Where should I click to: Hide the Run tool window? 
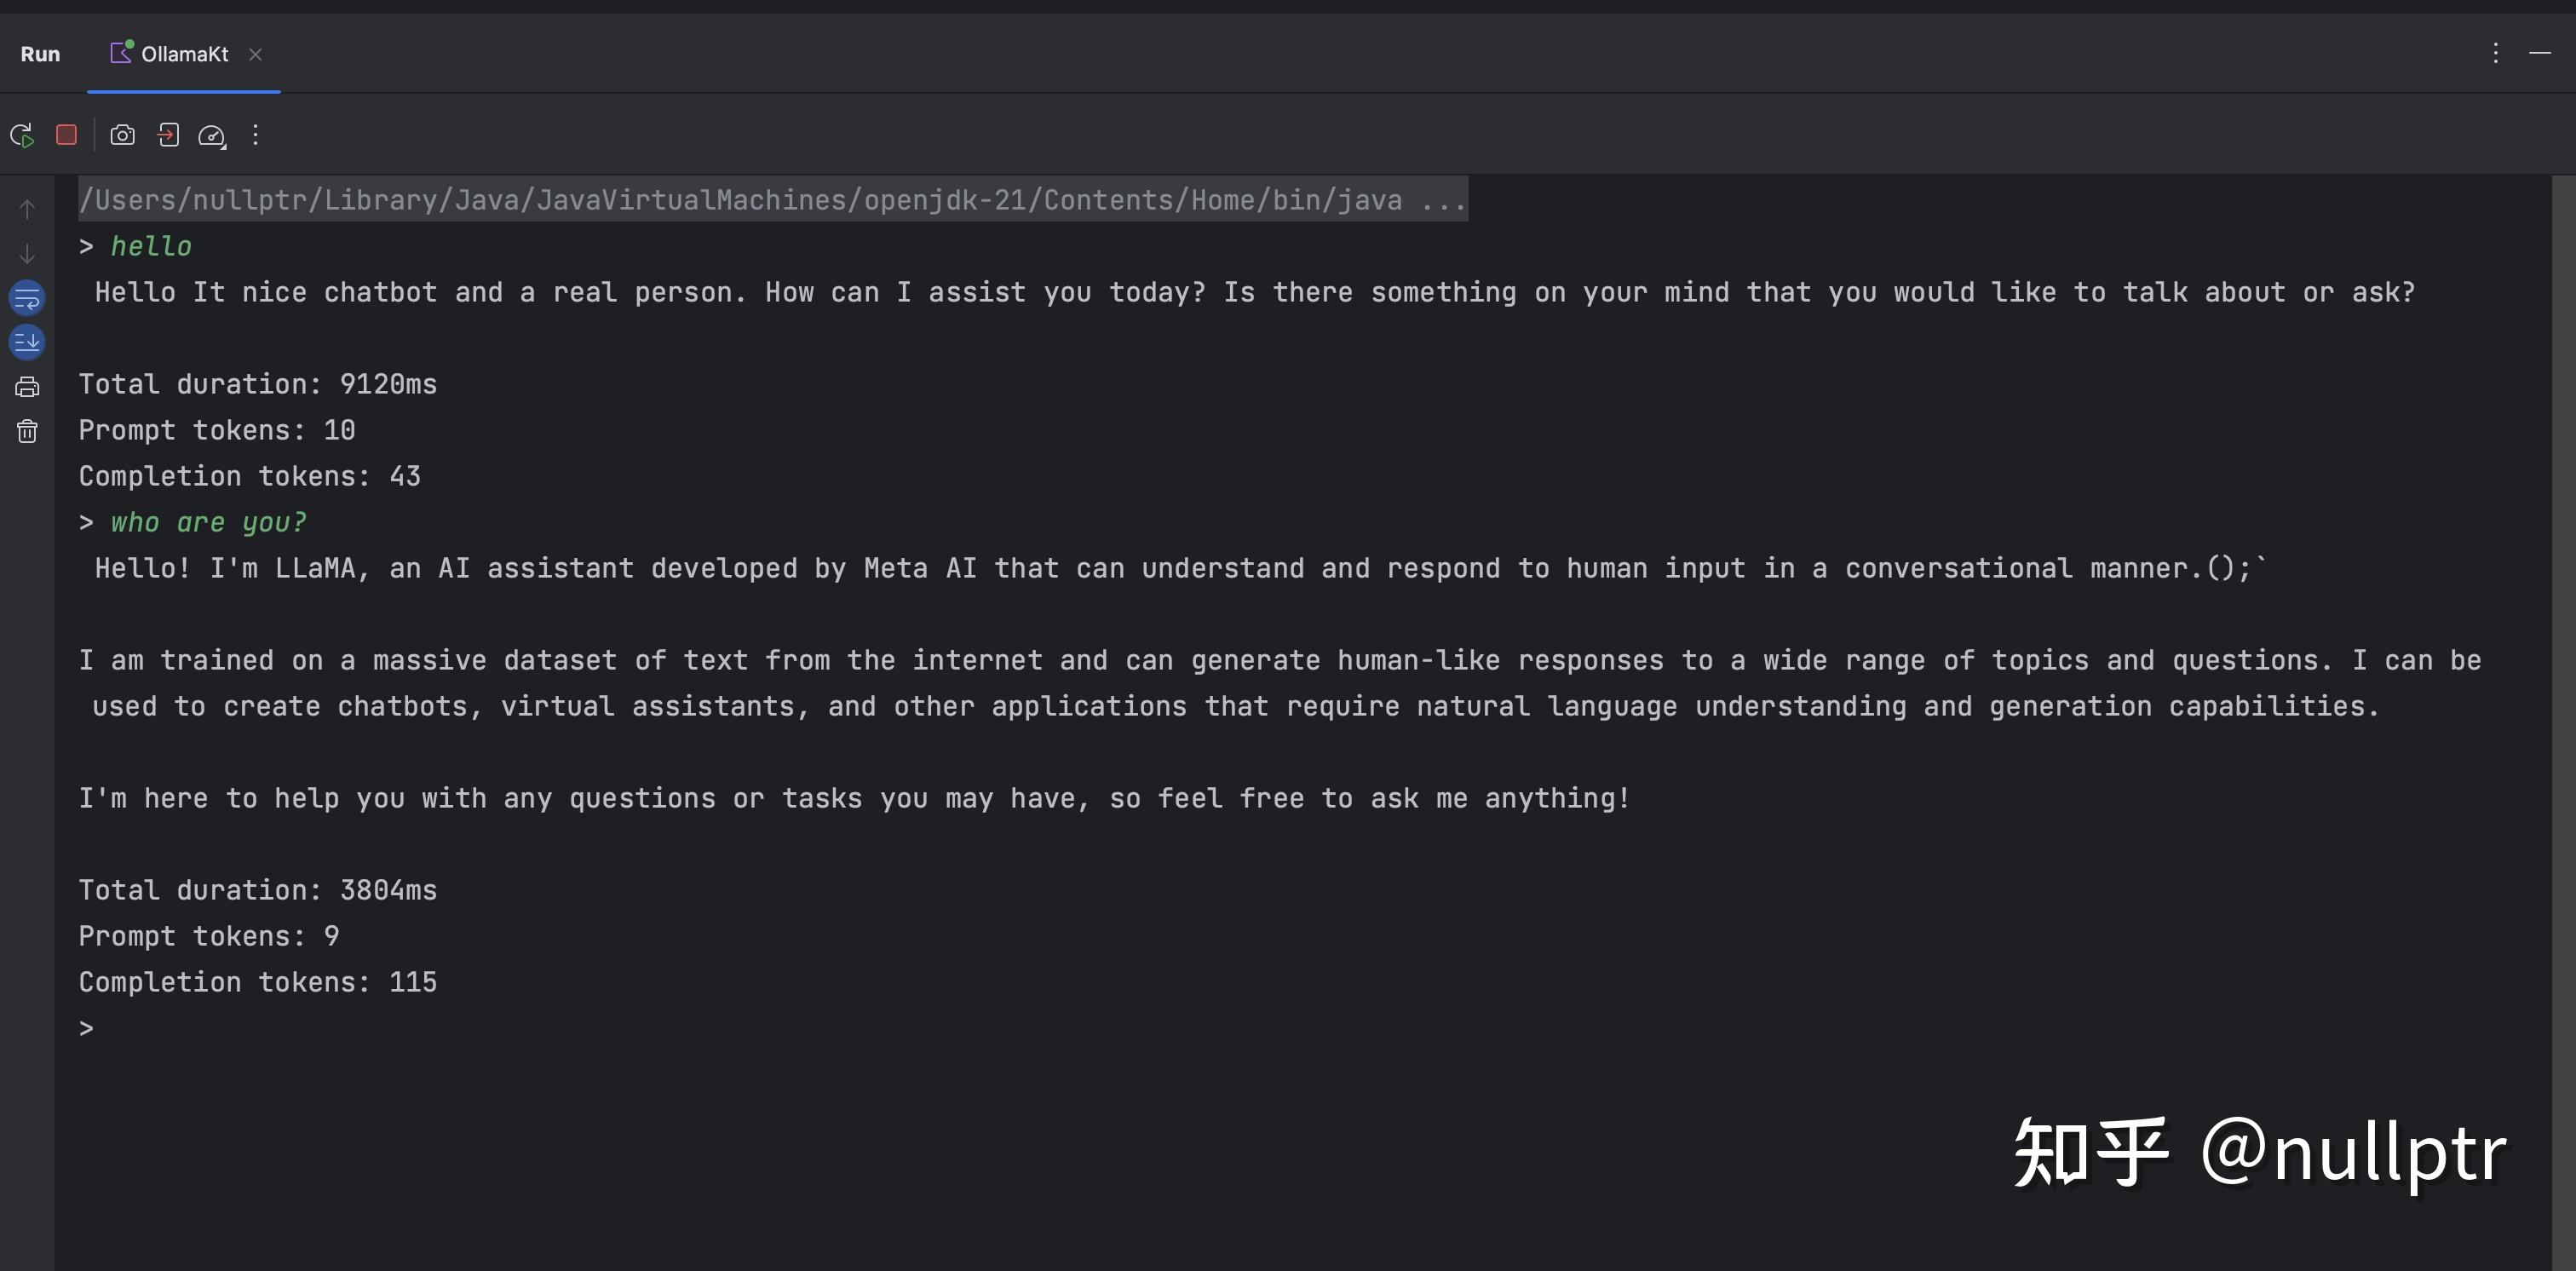coord(2540,53)
